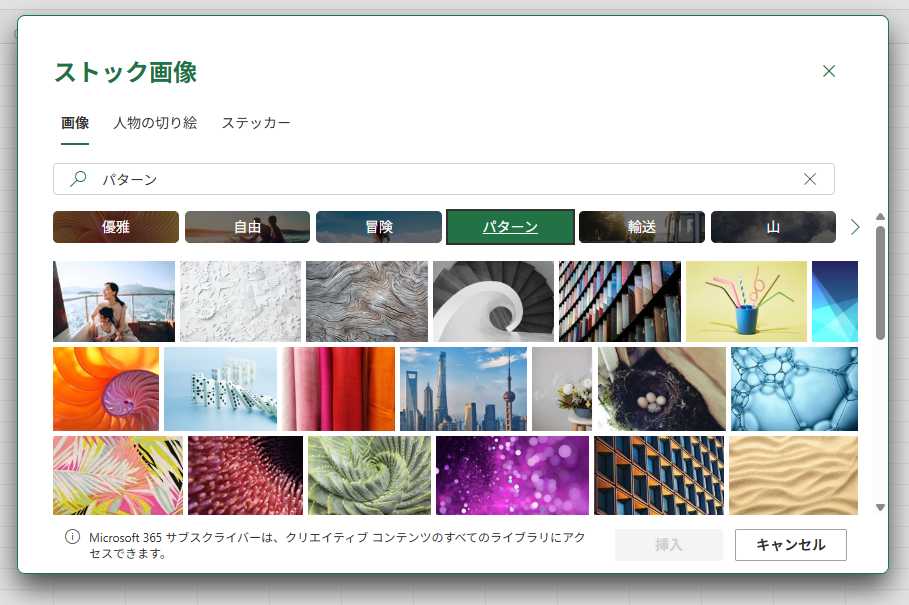Choose the falling dominoes thumbnail
This screenshot has width=909, height=605.
tap(220, 389)
